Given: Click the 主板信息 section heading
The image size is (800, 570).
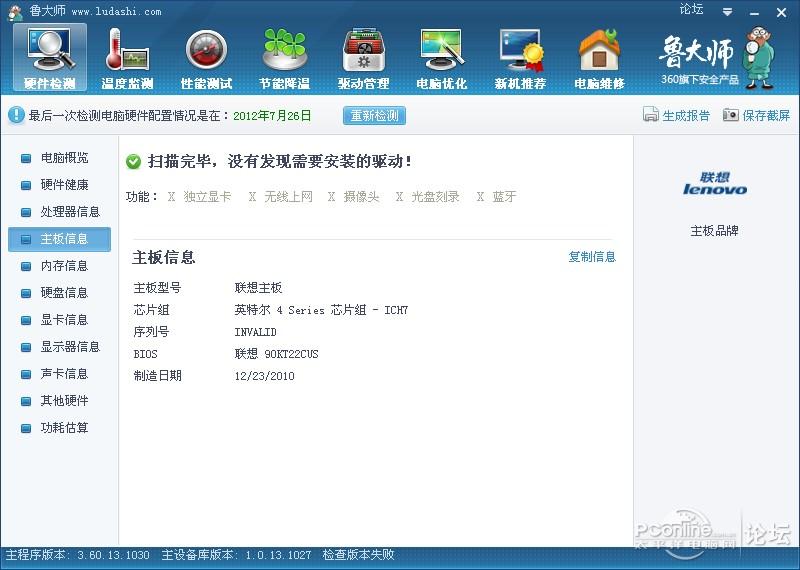Looking at the screenshot, I should click(x=164, y=257).
